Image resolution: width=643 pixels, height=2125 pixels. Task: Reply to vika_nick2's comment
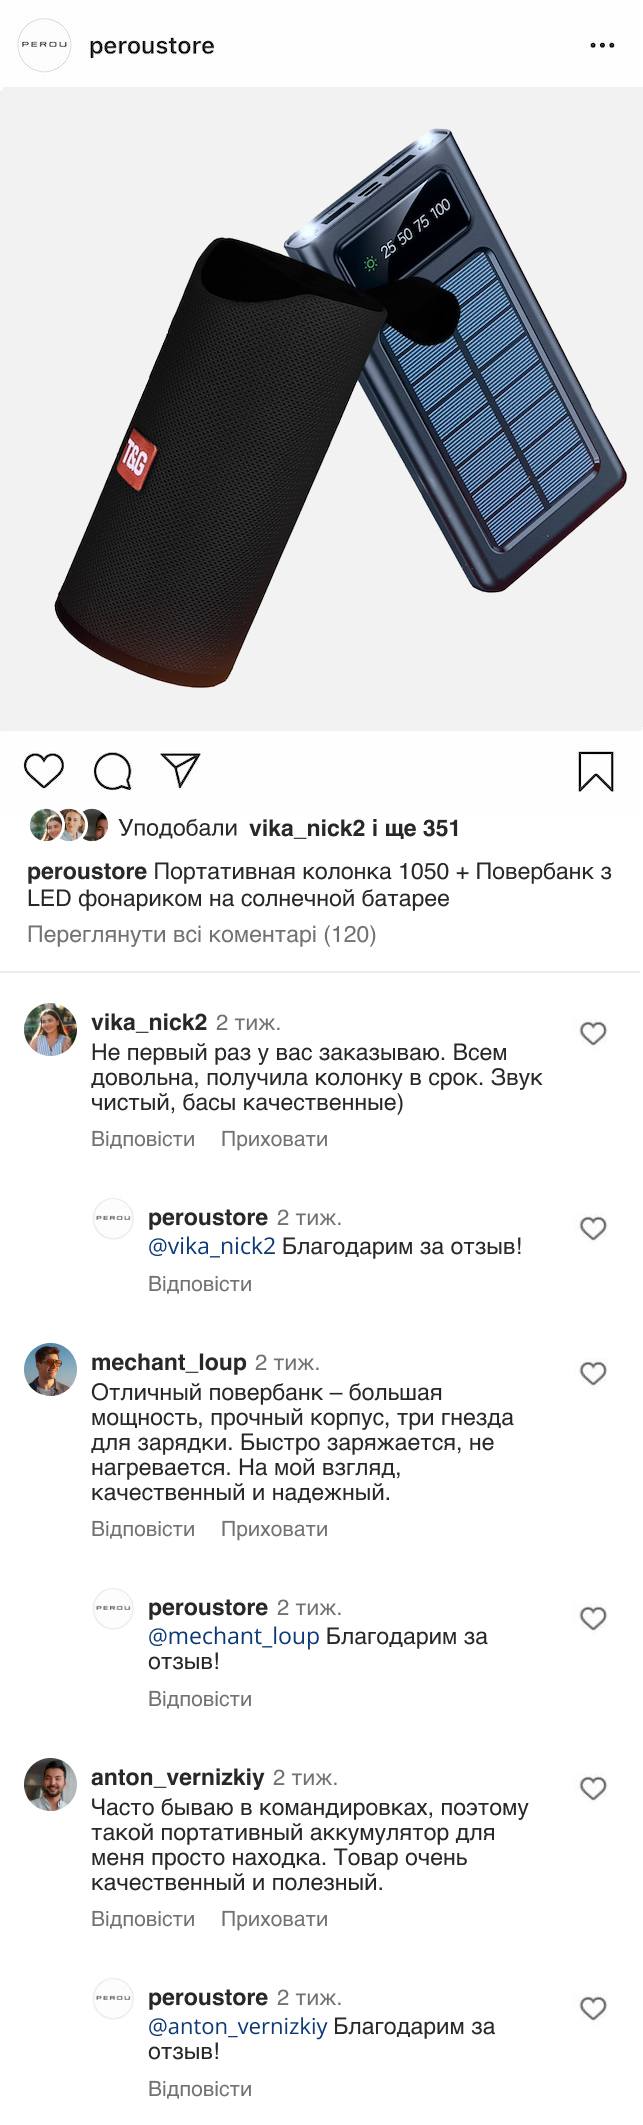pos(143,1139)
